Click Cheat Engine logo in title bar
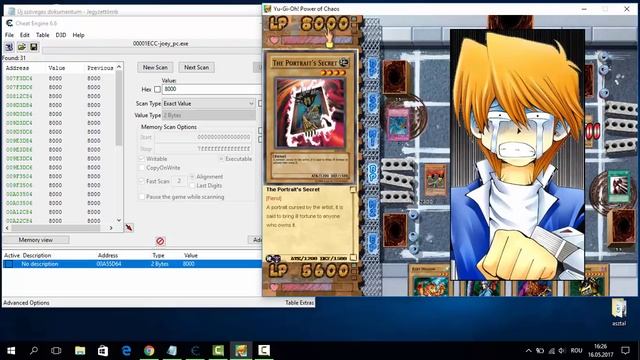Screen dimensions: 640x360 tap(9, 23)
